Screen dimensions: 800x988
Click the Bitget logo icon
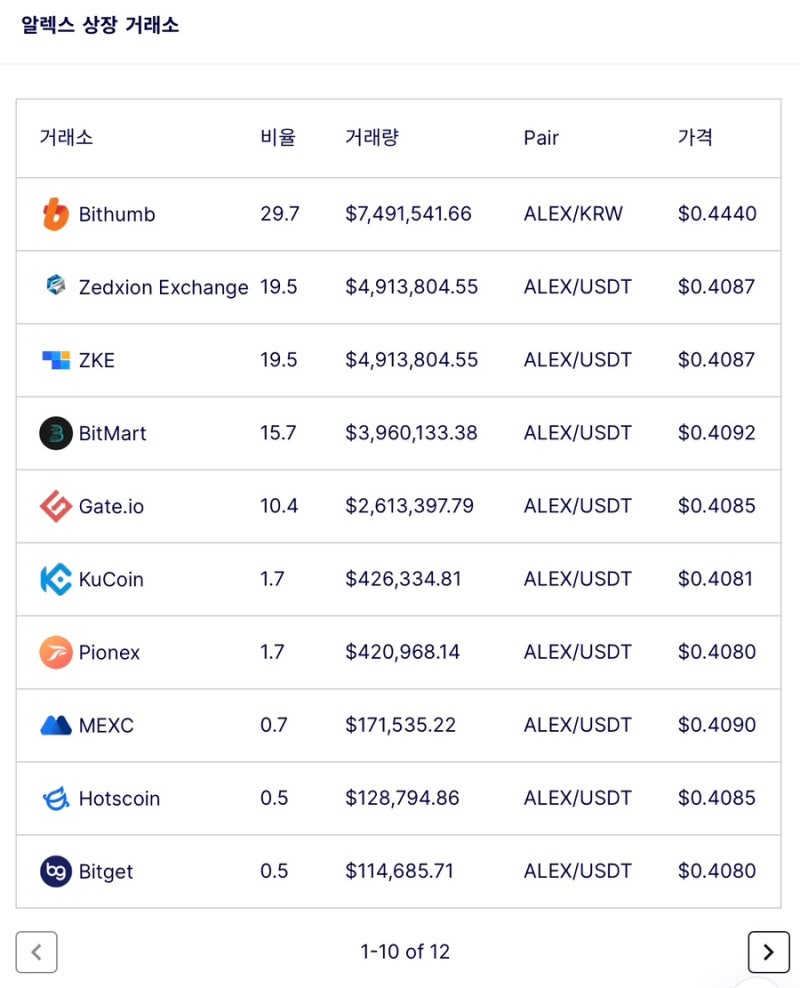click(x=56, y=871)
